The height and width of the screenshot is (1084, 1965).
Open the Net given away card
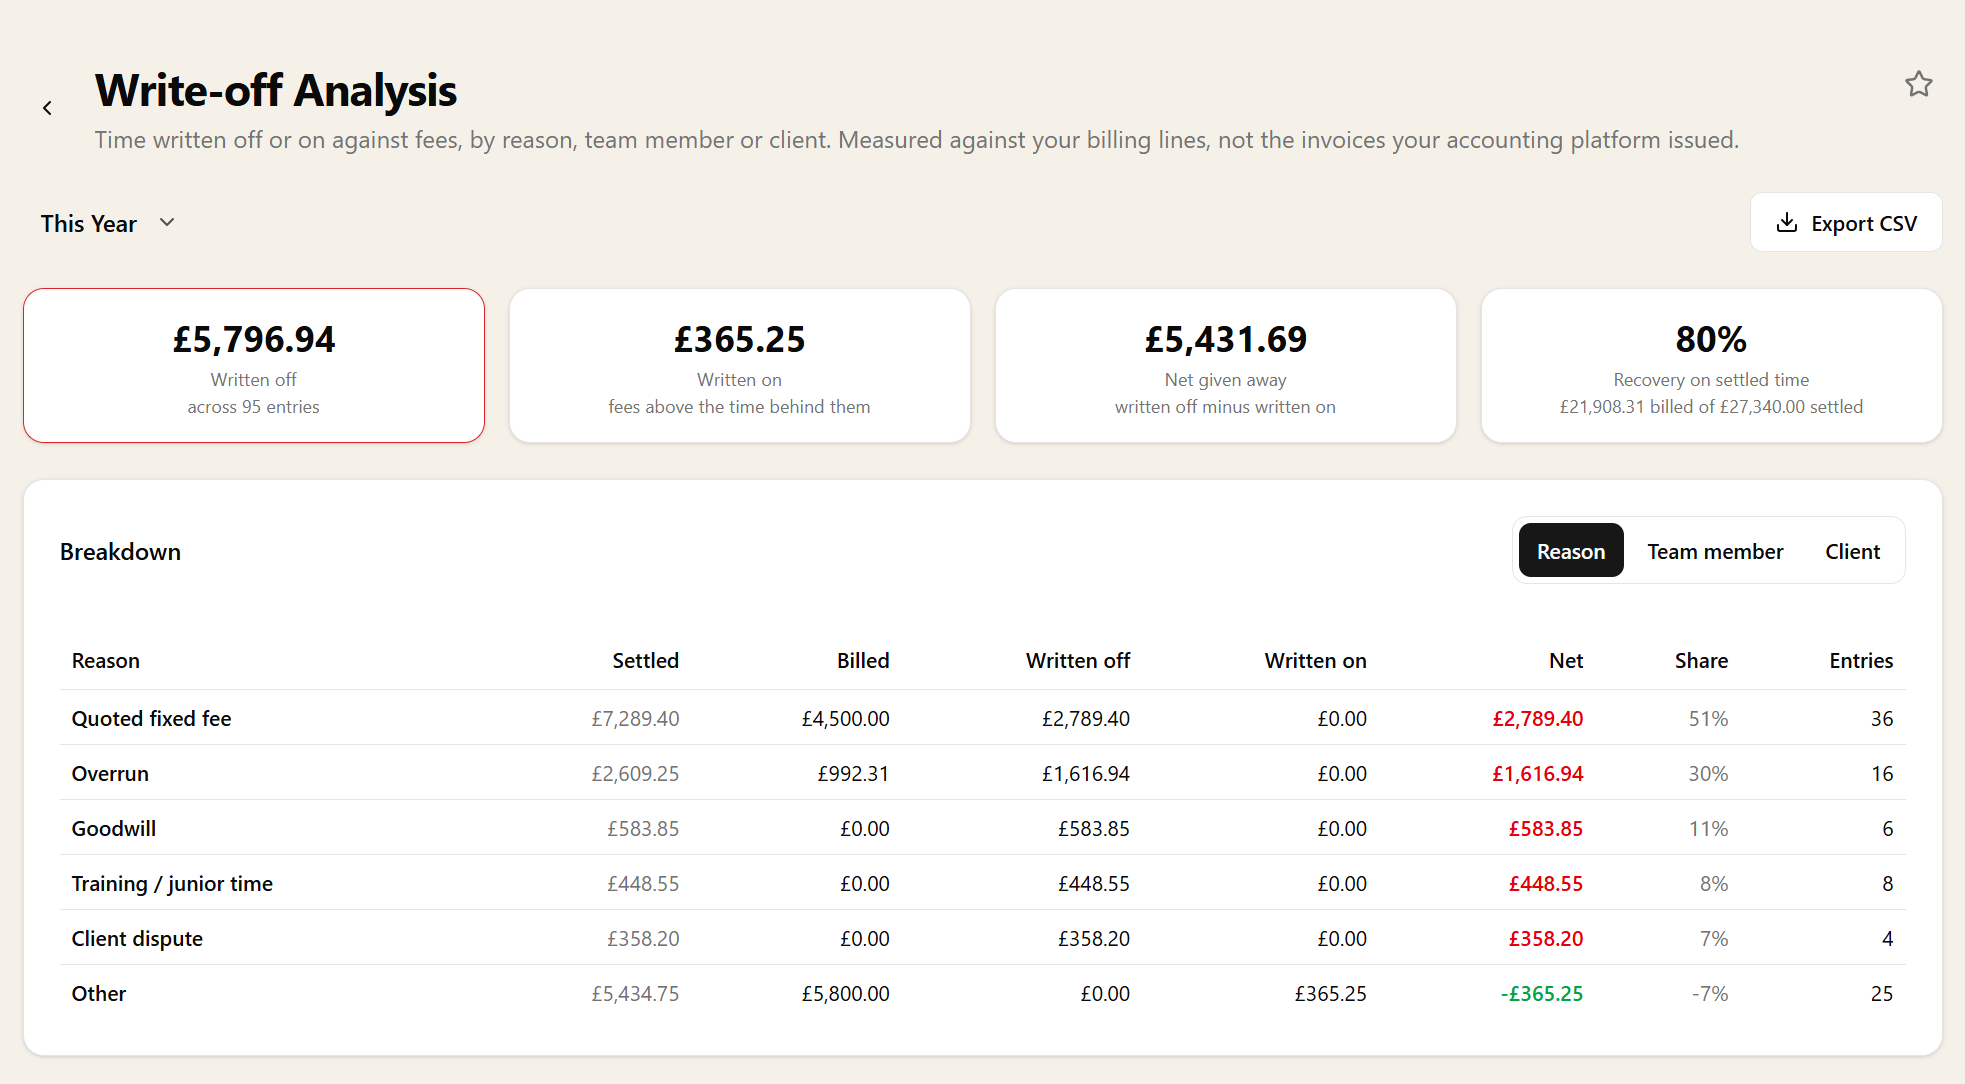pyautogui.click(x=1225, y=366)
